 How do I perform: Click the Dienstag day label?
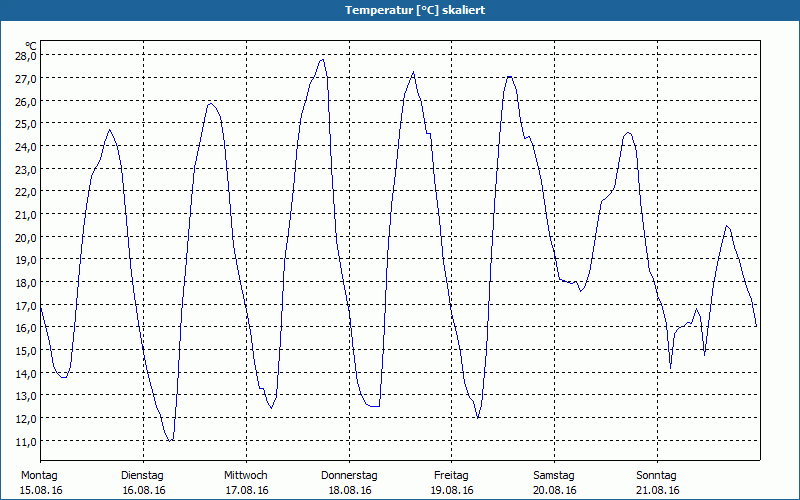142,475
